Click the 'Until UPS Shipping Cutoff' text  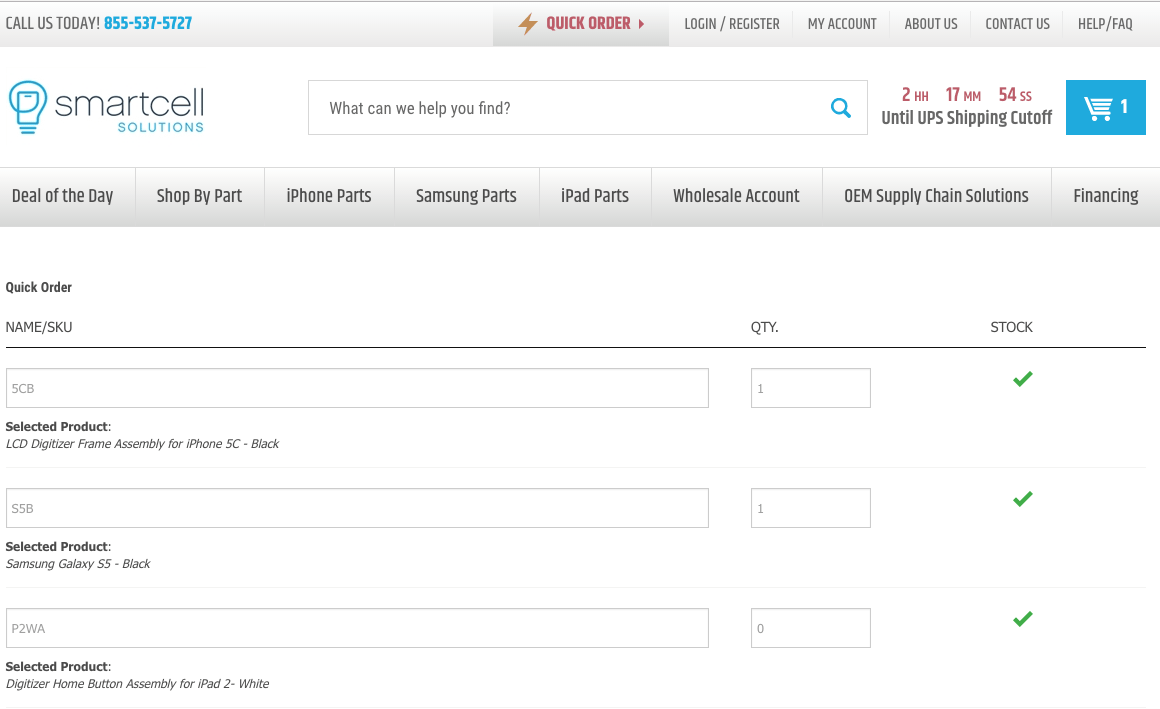pos(966,118)
